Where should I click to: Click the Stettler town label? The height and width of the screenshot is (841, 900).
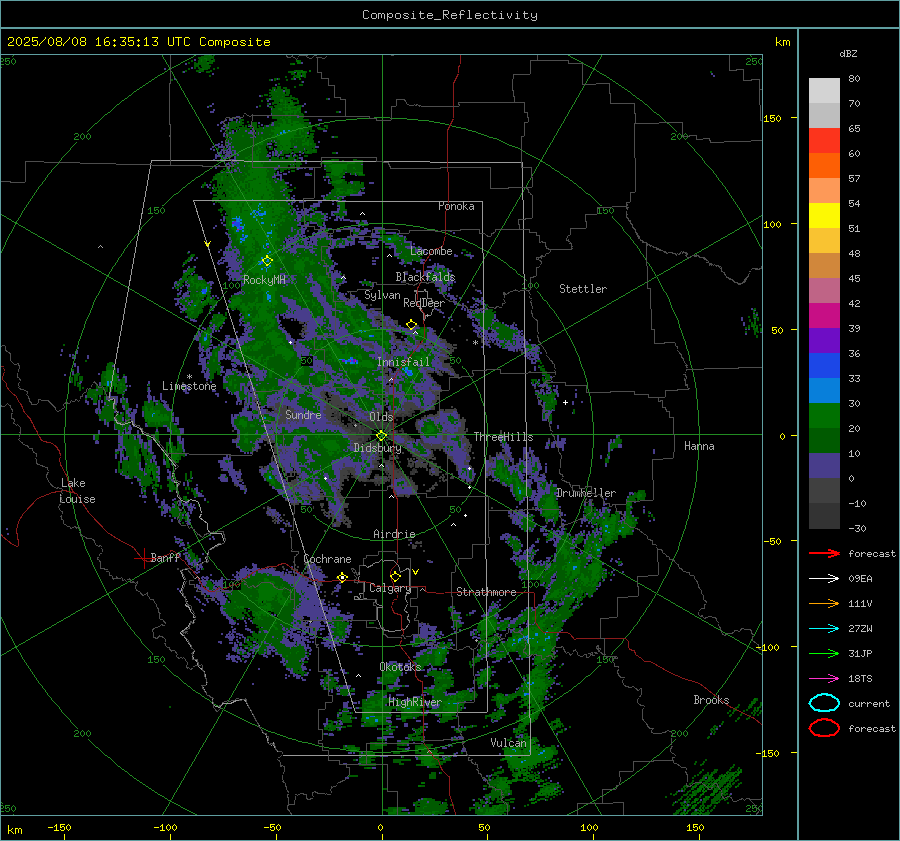pyautogui.click(x=583, y=289)
